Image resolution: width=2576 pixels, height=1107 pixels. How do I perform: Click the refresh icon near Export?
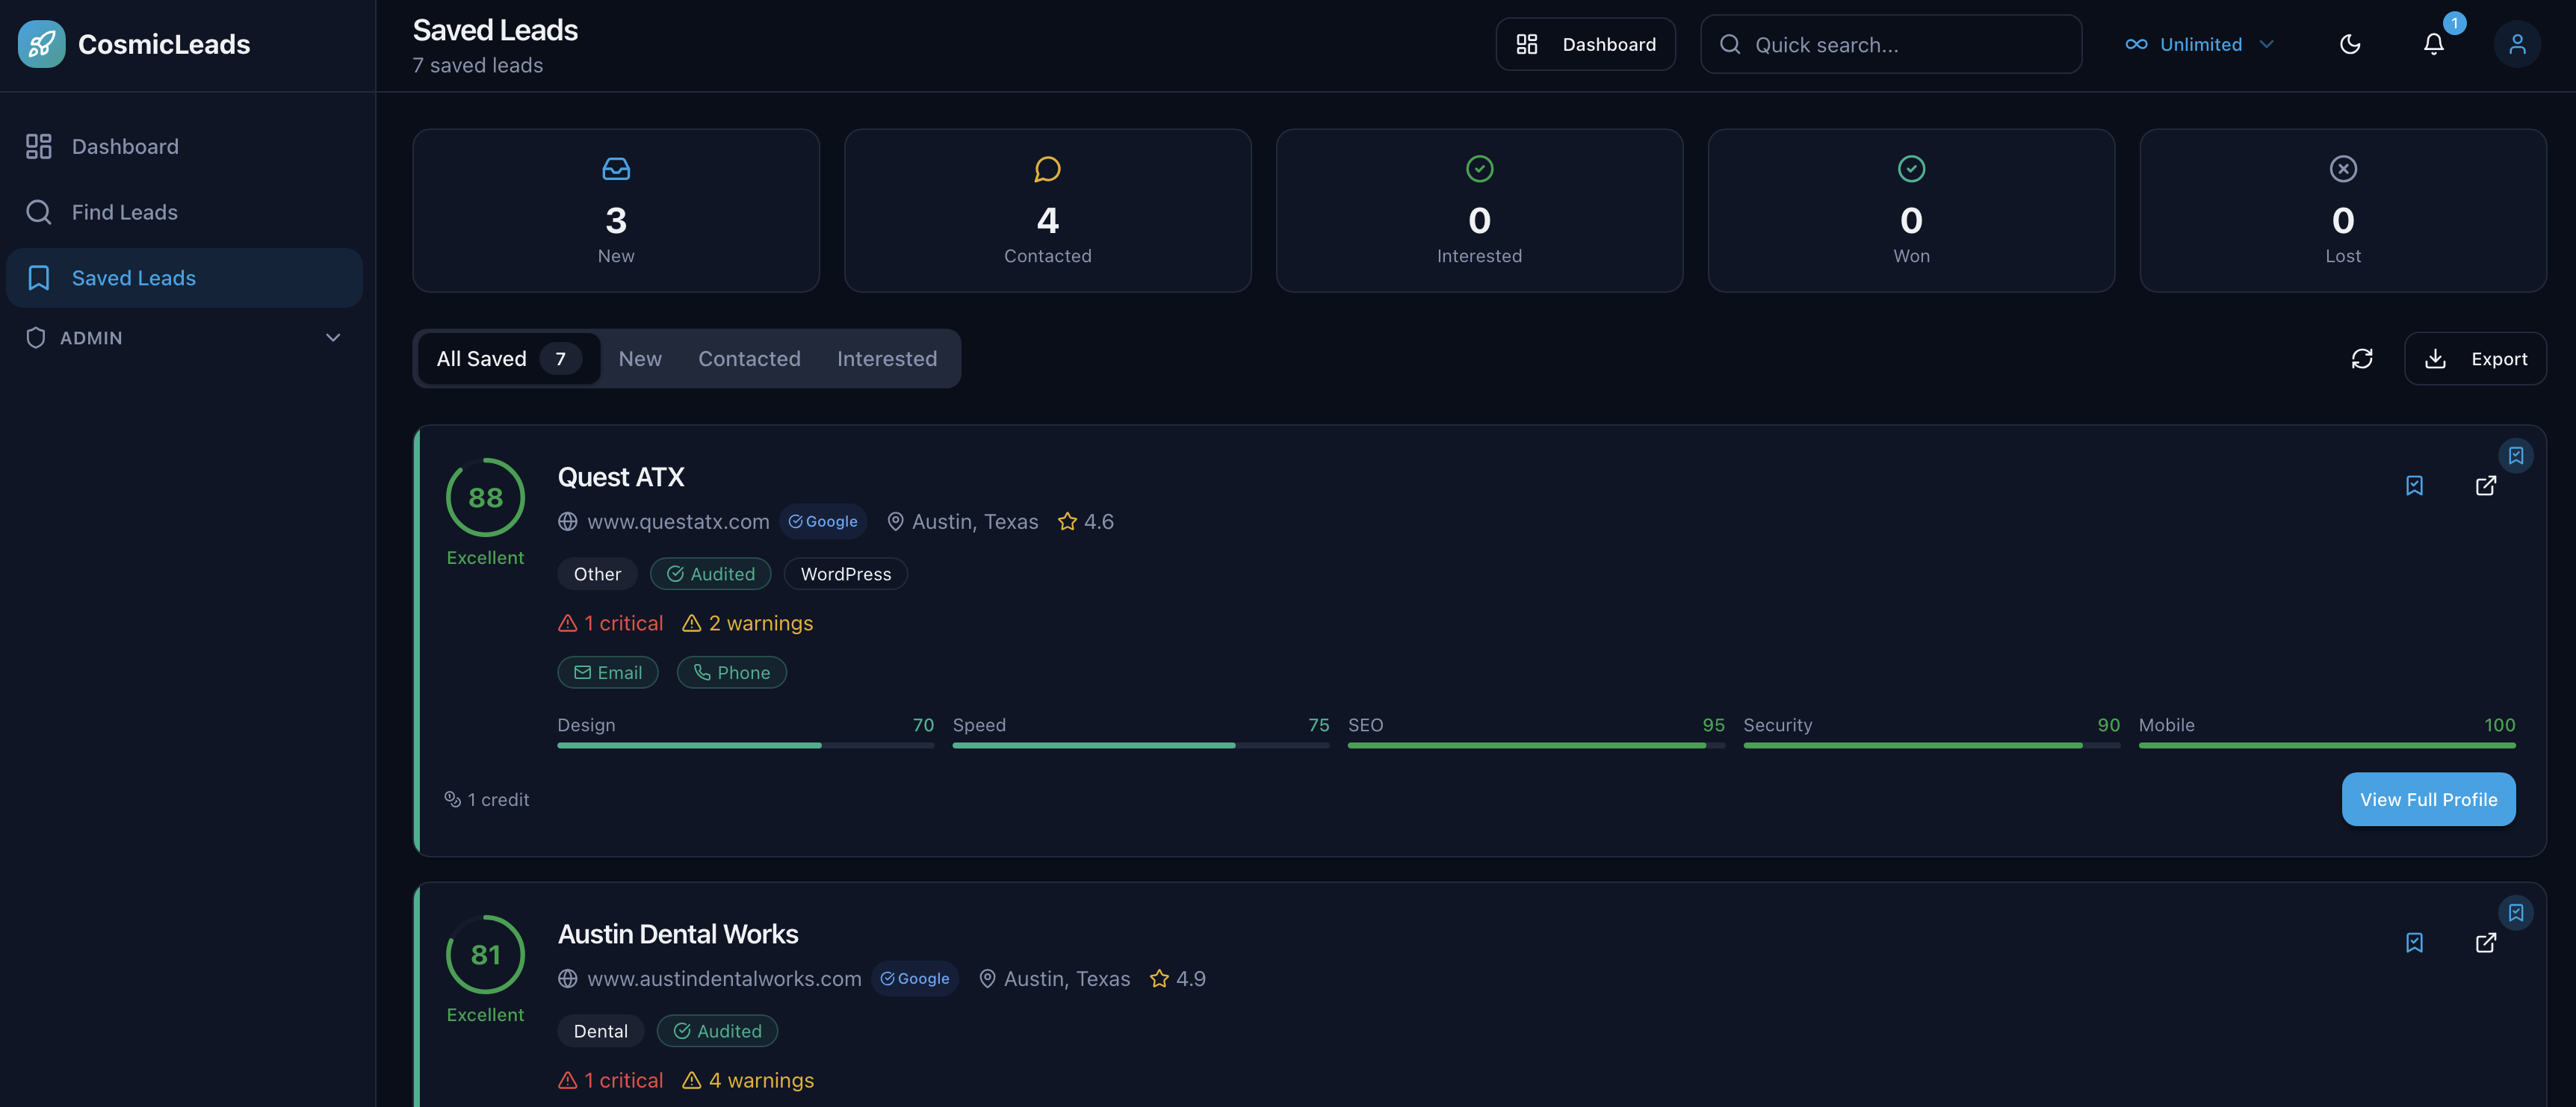pyautogui.click(x=2362, y=358)
